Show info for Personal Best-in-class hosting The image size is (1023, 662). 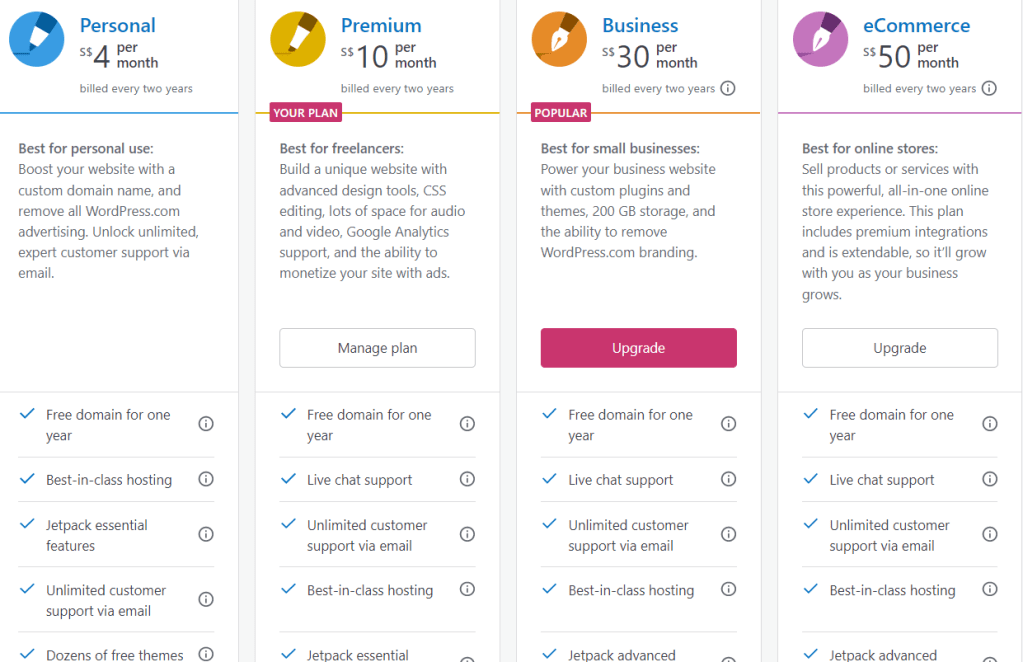pyautogui.click(x=206, y=479)
